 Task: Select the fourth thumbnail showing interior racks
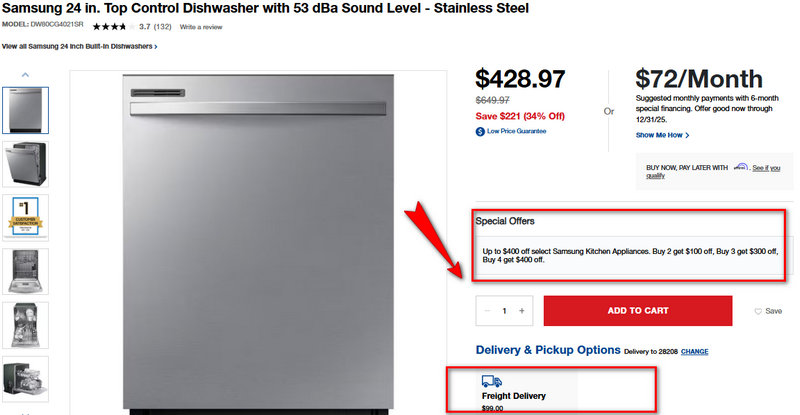tap(25, 271)
